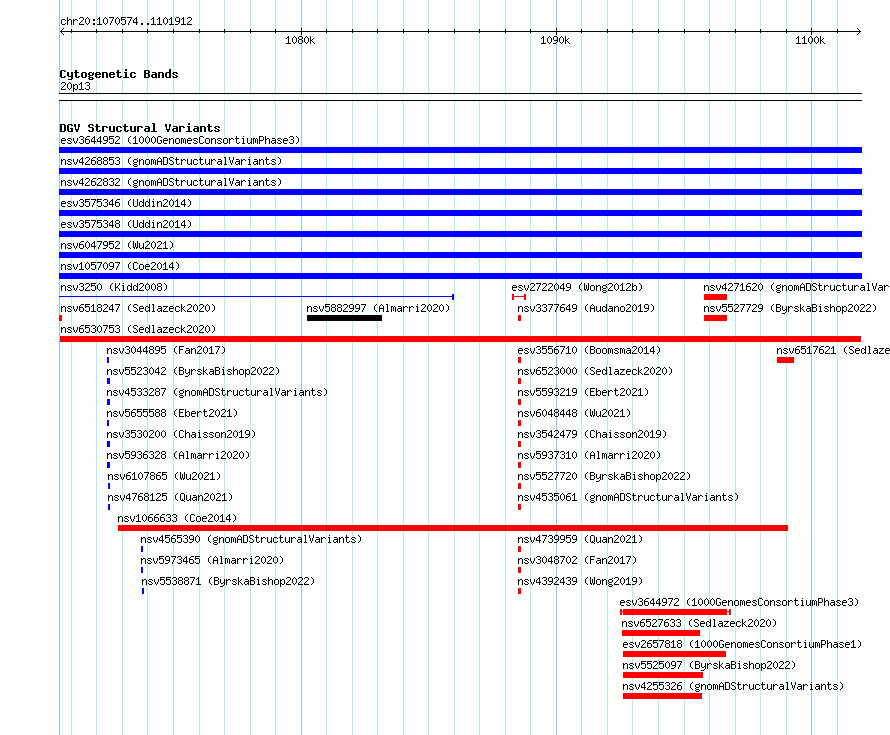Select nsv4768125 (Quan2021) label
The image size is (890, 735).
(x=170, y=497)
